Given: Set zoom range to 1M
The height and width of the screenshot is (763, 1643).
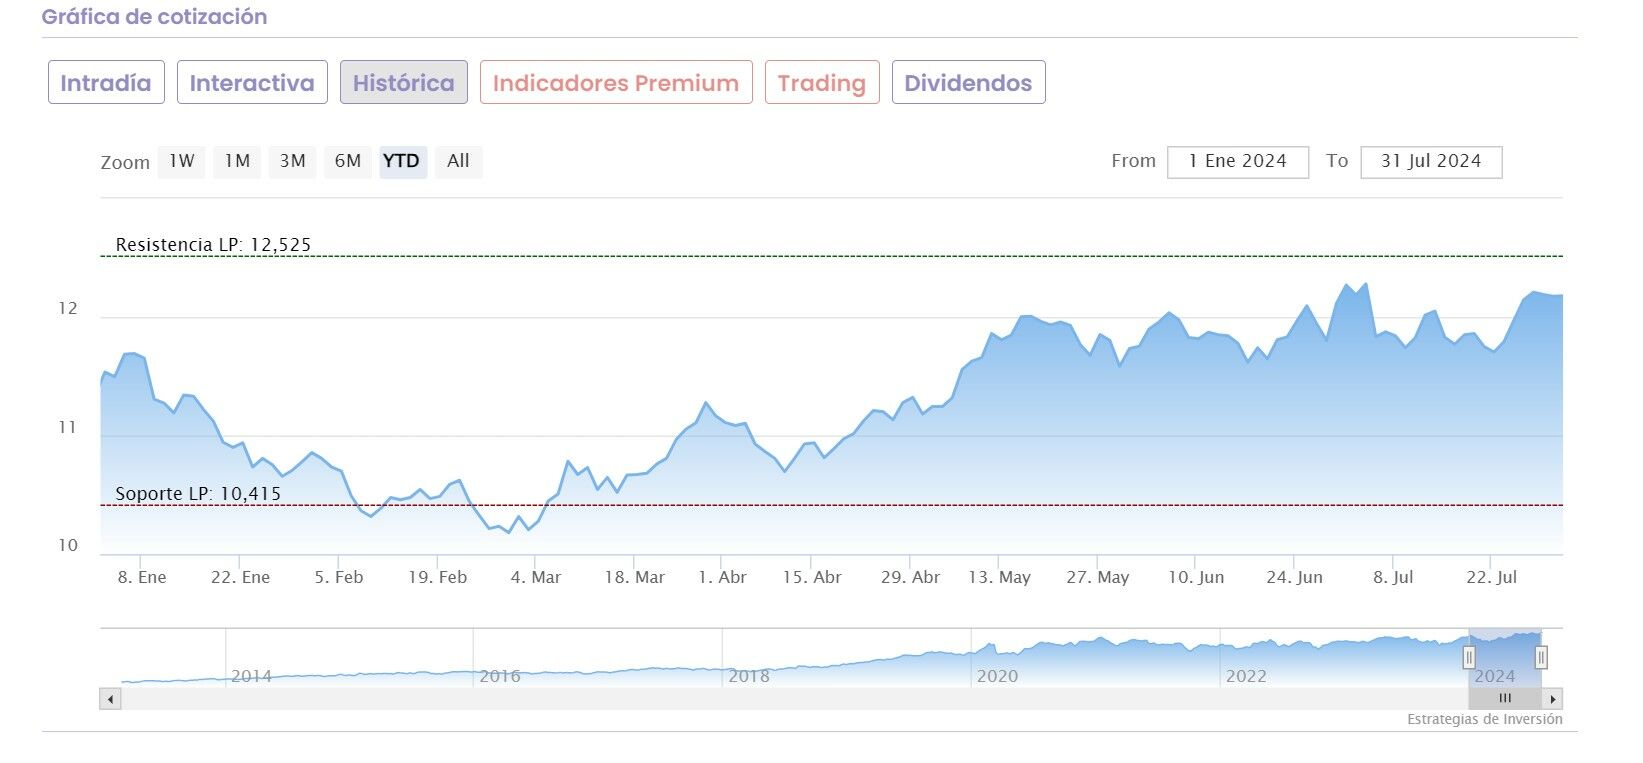Looking at the screenshot, I should click(237, 161).
